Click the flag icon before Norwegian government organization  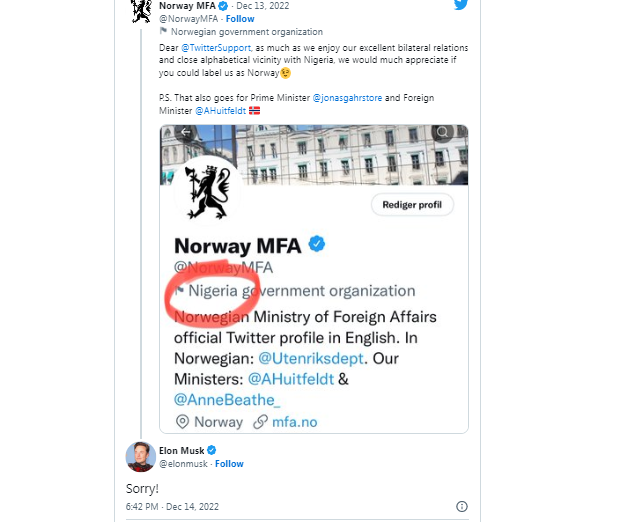163,31
